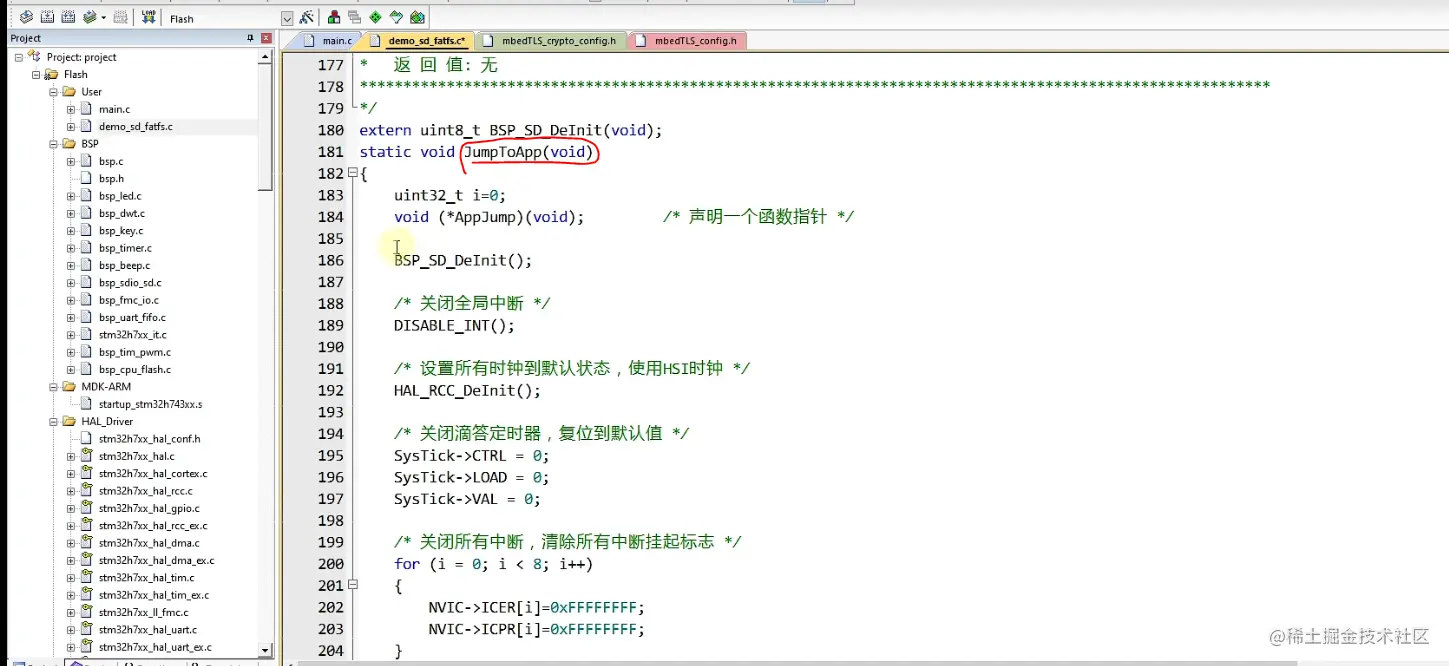Select main.c in the project tree
This screenshot has width=1449, height=666.
114,109
